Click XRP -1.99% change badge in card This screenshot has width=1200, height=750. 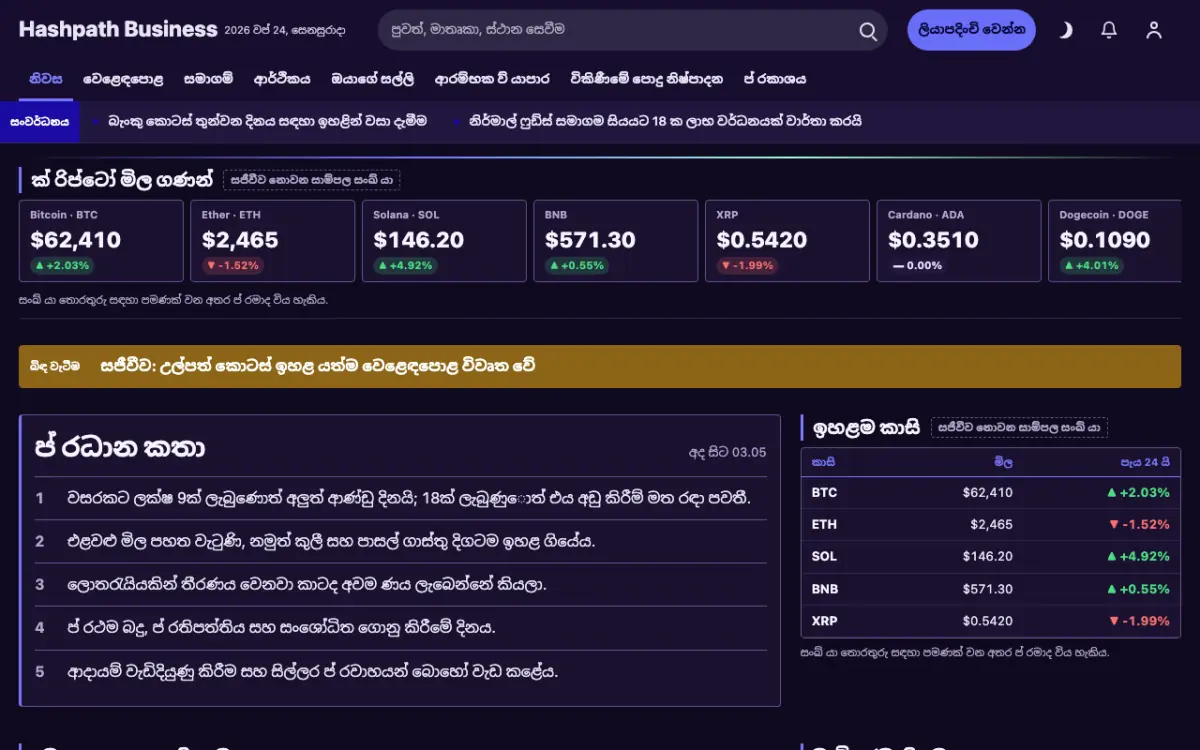coord(748,266)
